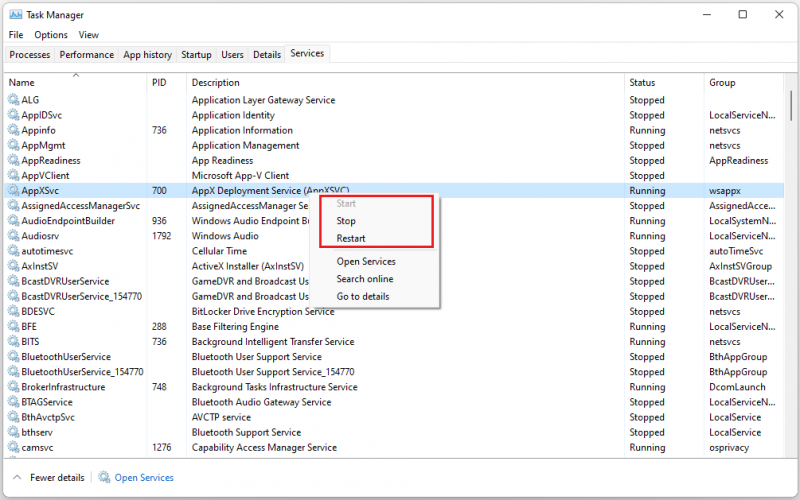The width and height of the screenshot is (800, 500).
Task: Select the Services tab
Action: [307, 53]
